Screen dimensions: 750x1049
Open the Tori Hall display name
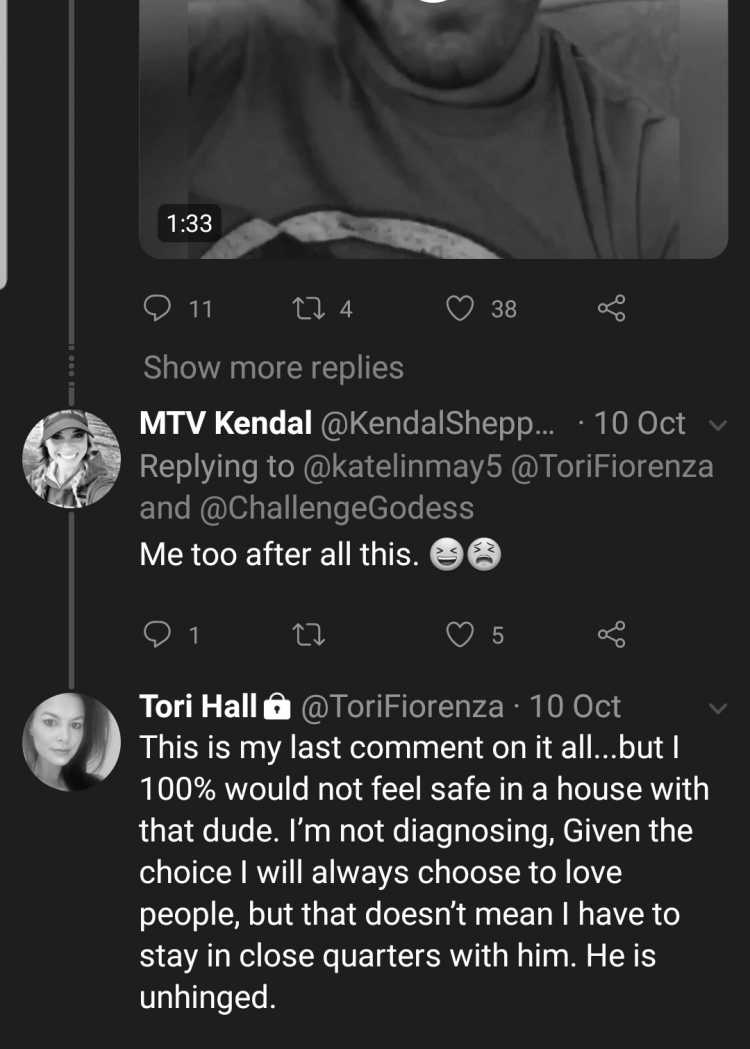click(x=198, y=706)
